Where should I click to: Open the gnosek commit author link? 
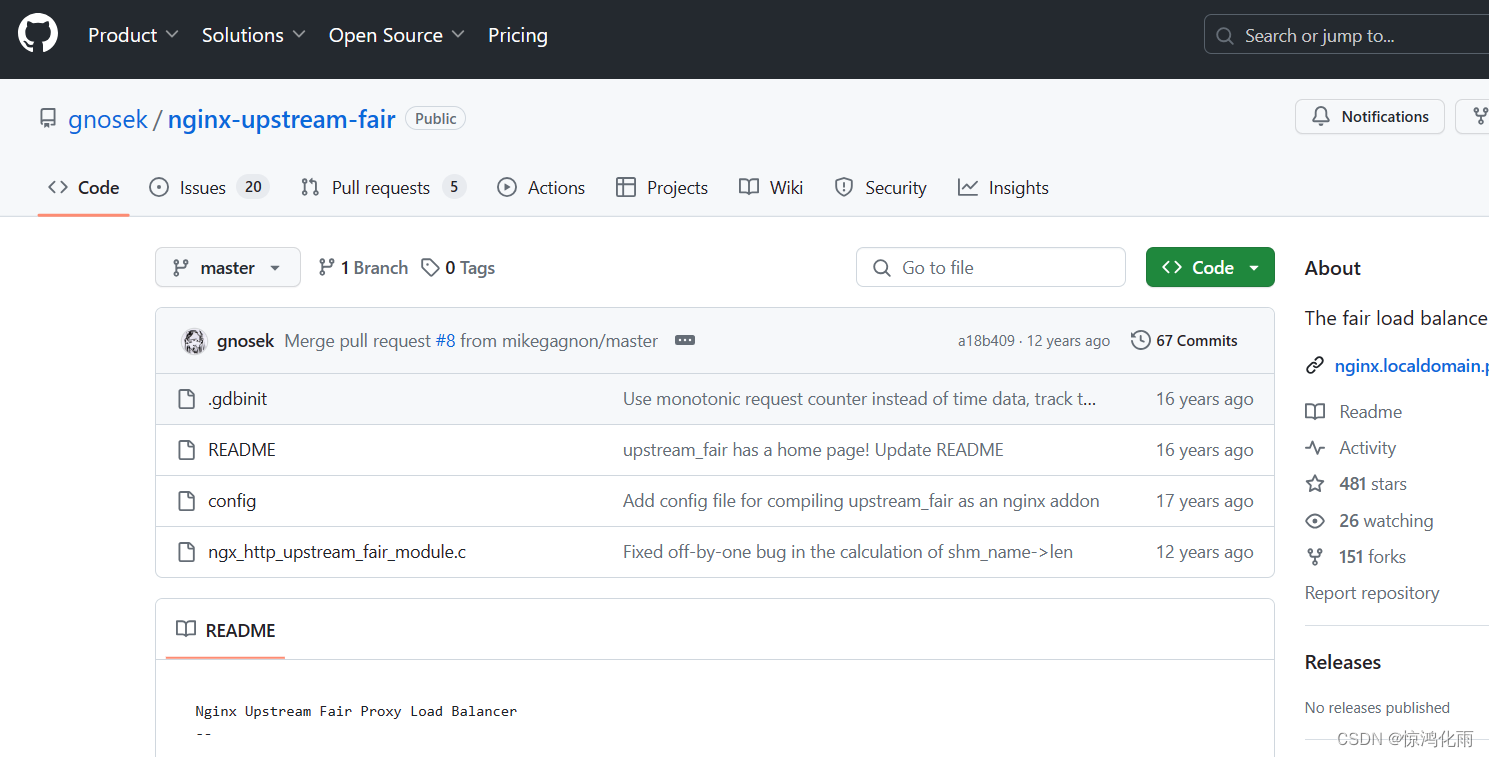[245, 341]
